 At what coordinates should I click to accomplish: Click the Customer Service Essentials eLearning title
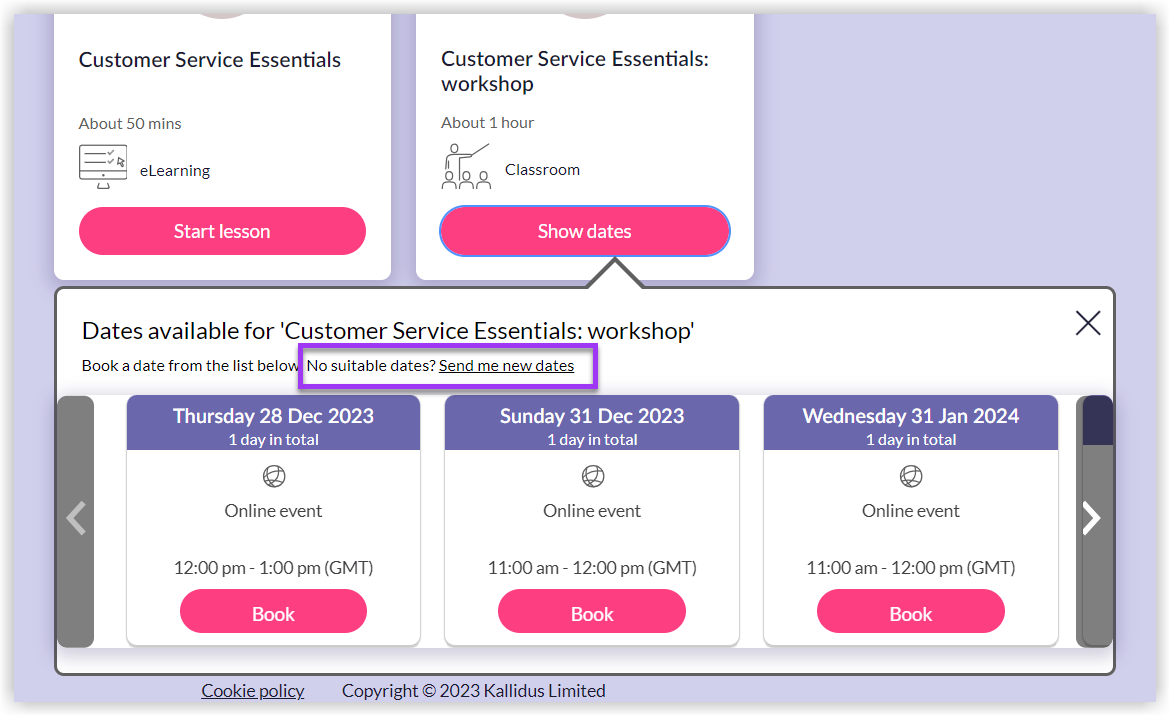click(210, 60)
